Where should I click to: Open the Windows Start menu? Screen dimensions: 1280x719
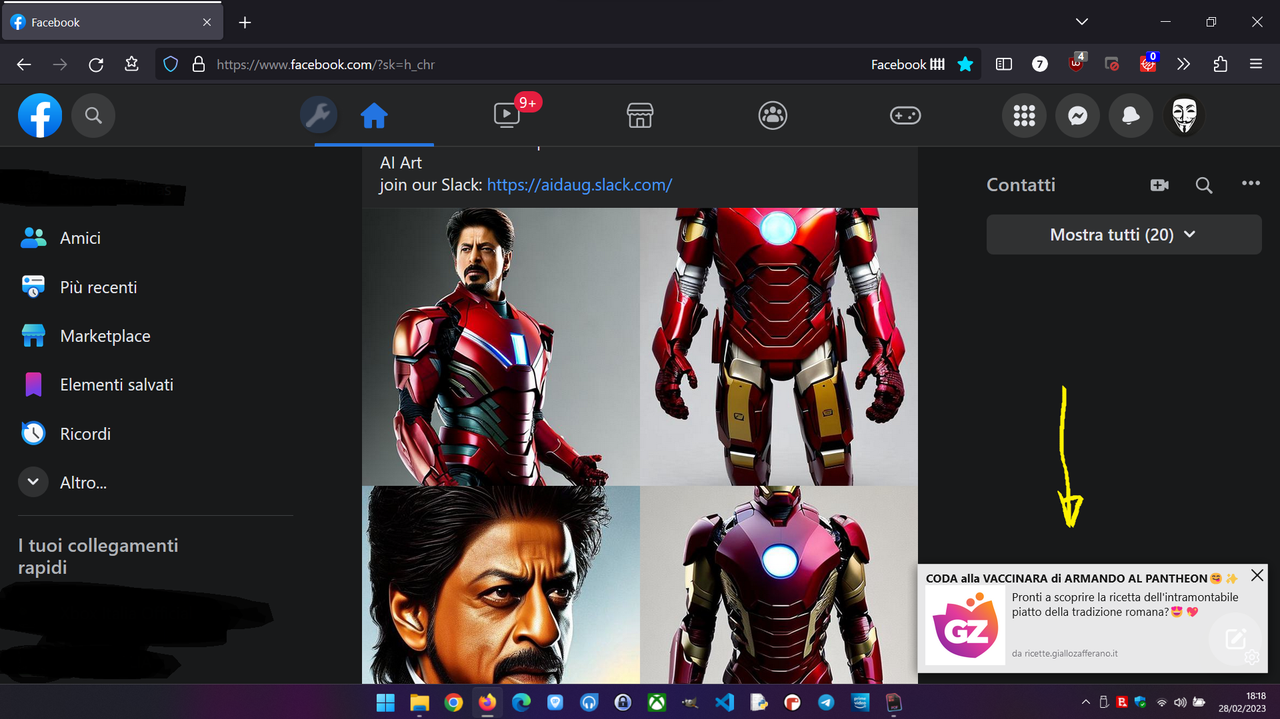pos(385,703)
